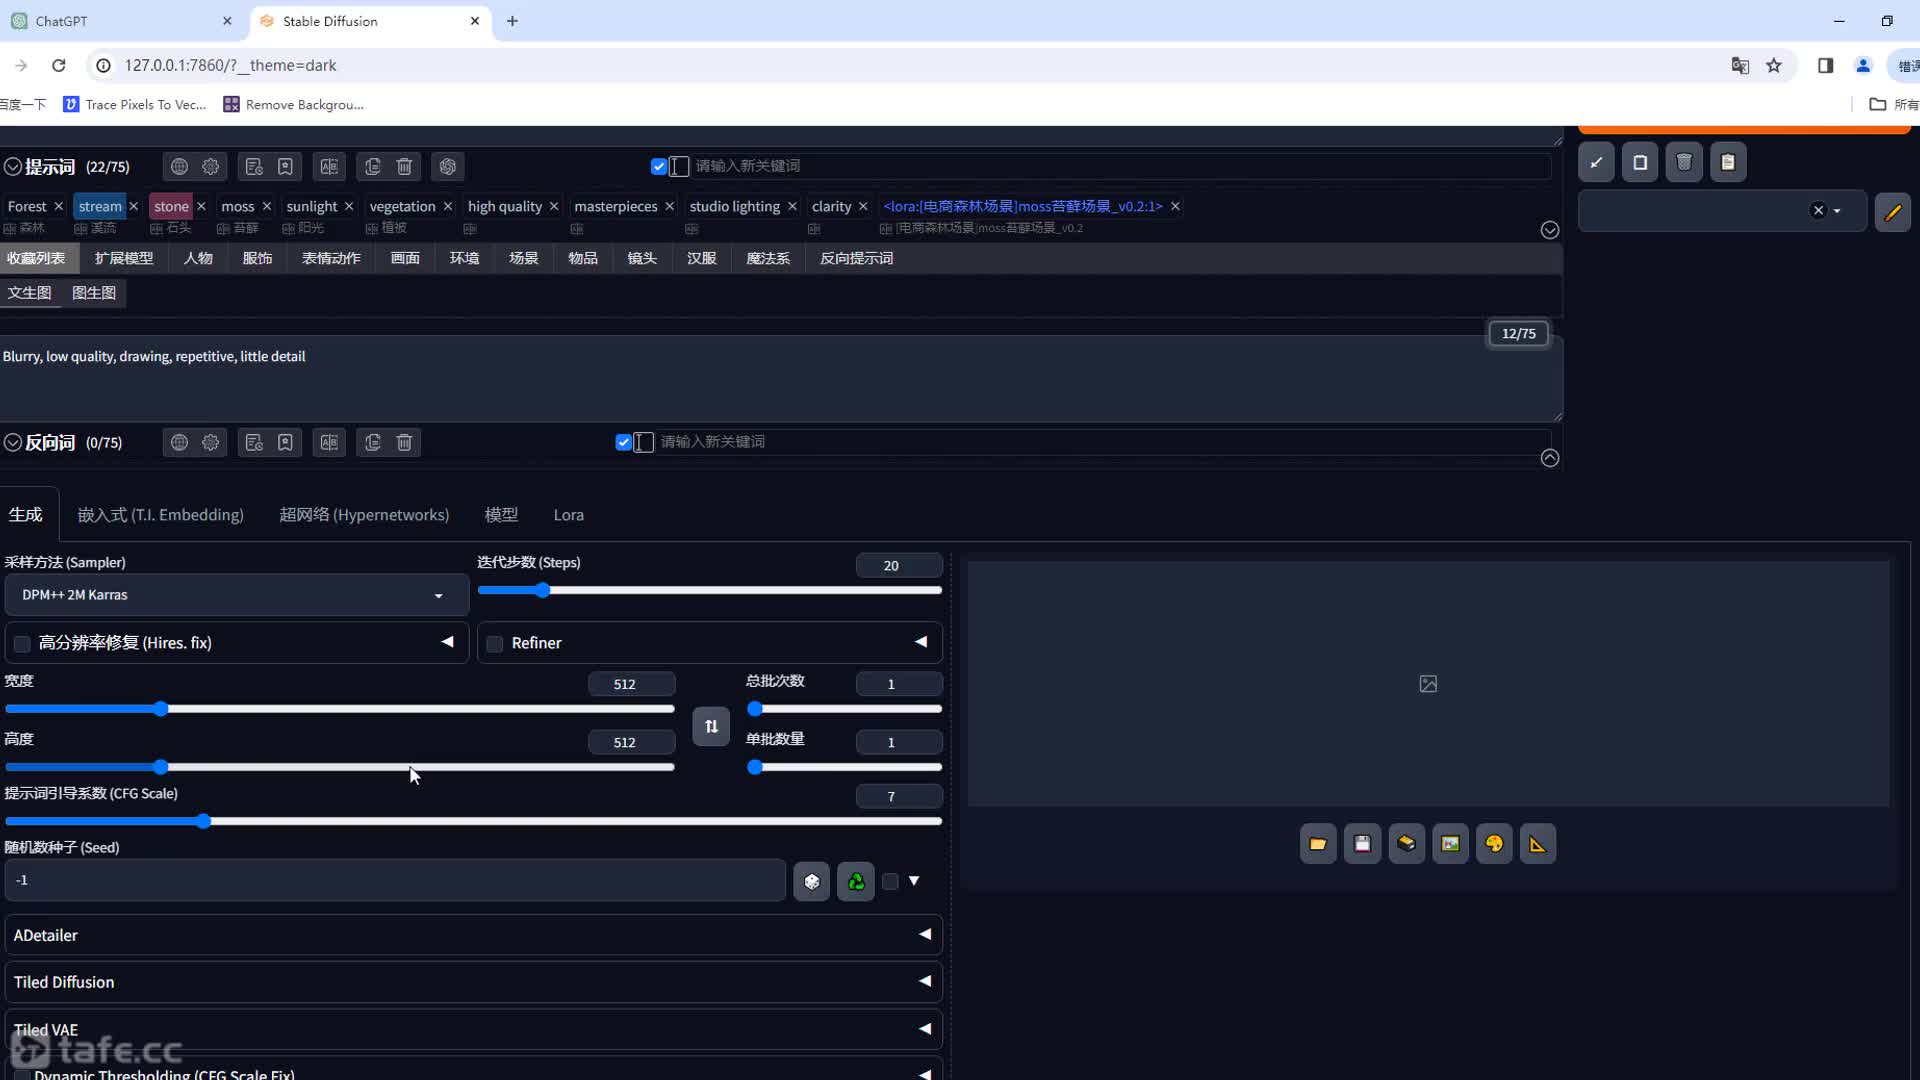This screenshot has height=1080, width=1920.
Task: Remove the lora moss tag with its X
Action: tap(1175, 206)
